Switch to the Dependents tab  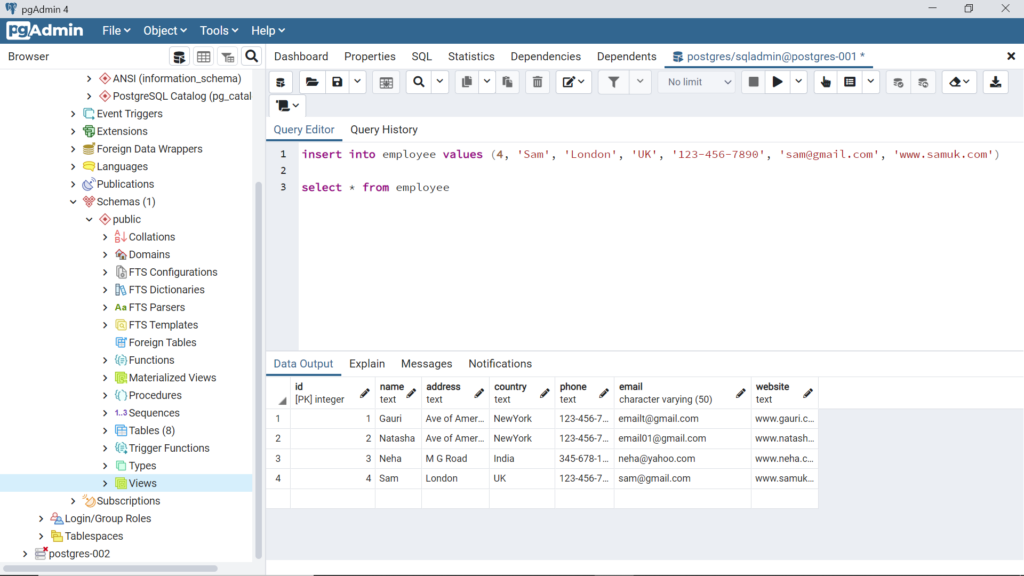click(x=626, y=57)
